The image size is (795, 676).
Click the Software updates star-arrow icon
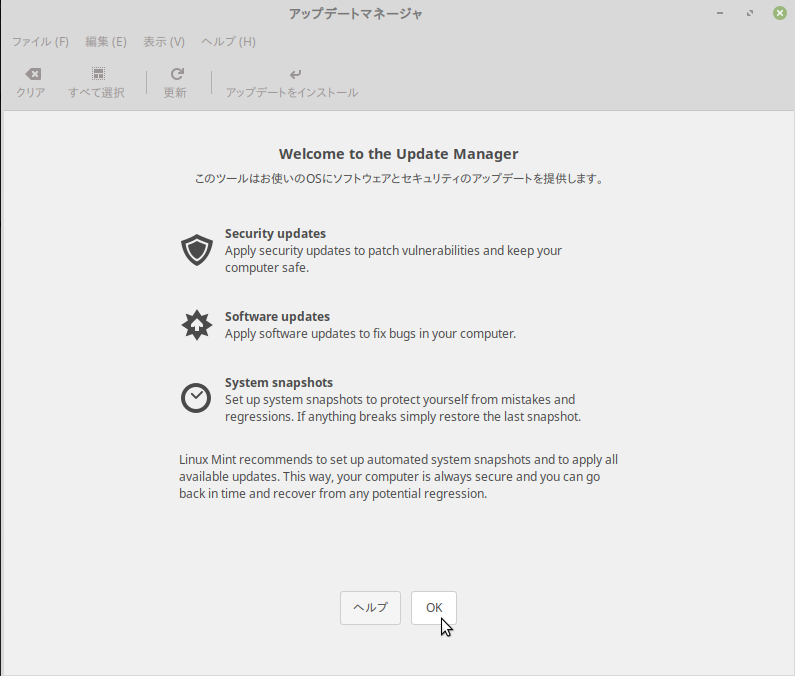pyautogui.click(x=197, y=325)
